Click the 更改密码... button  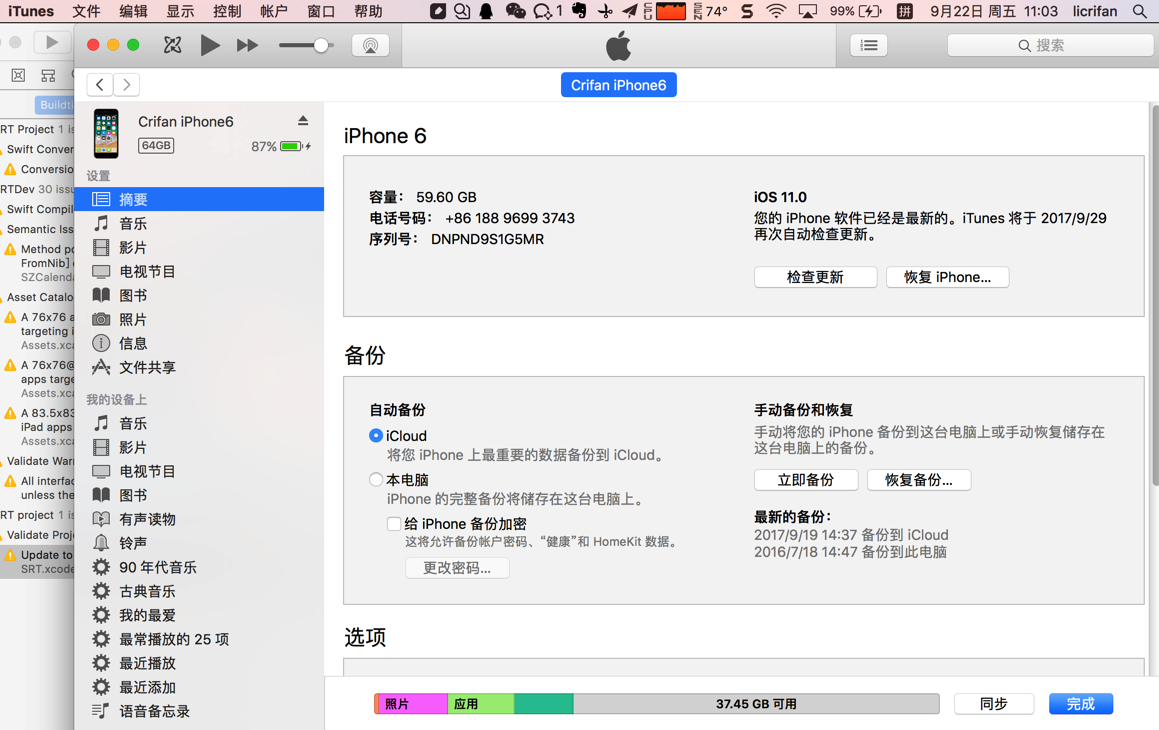click(x=457, y=568)
